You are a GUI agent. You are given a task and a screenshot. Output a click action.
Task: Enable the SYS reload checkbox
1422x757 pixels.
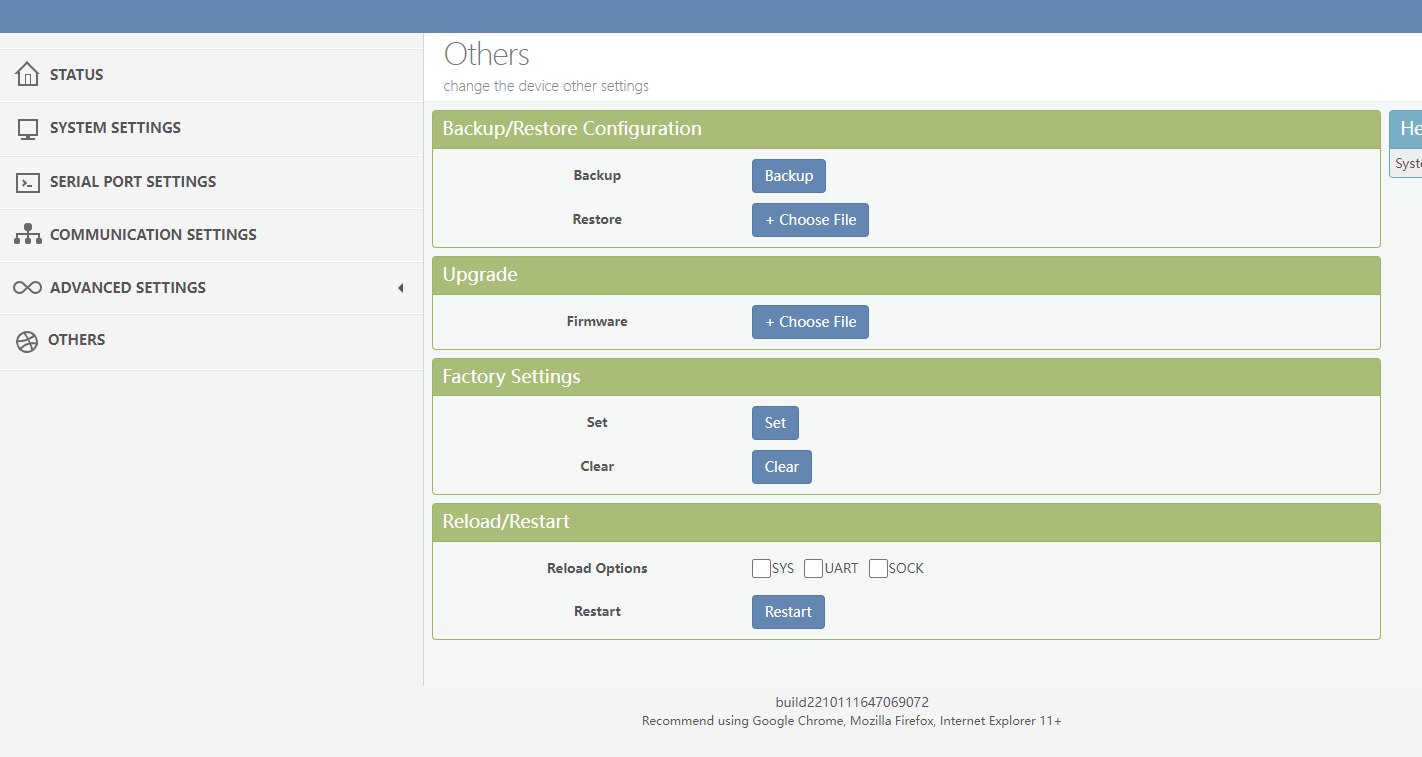click(x=761, y=569)
